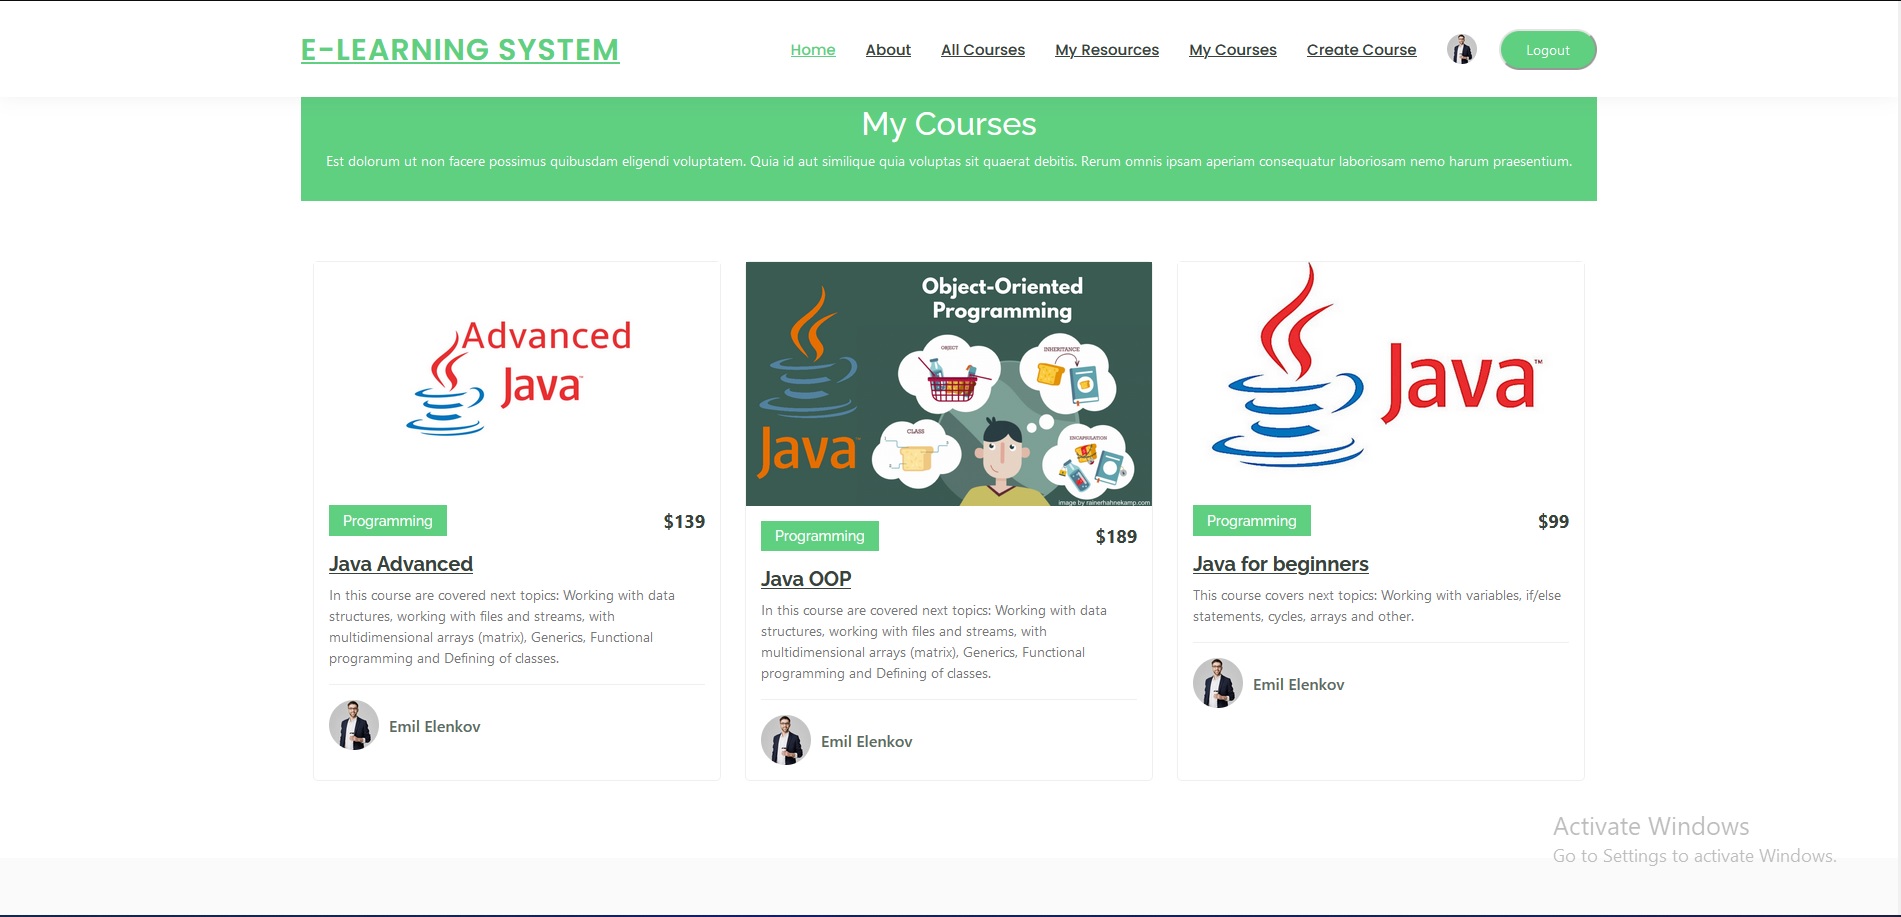The height and width of the screenshot is (917, 1901).
Task: Select the Programming tag on Java OOP card
Action: click(x=819, y=535)
